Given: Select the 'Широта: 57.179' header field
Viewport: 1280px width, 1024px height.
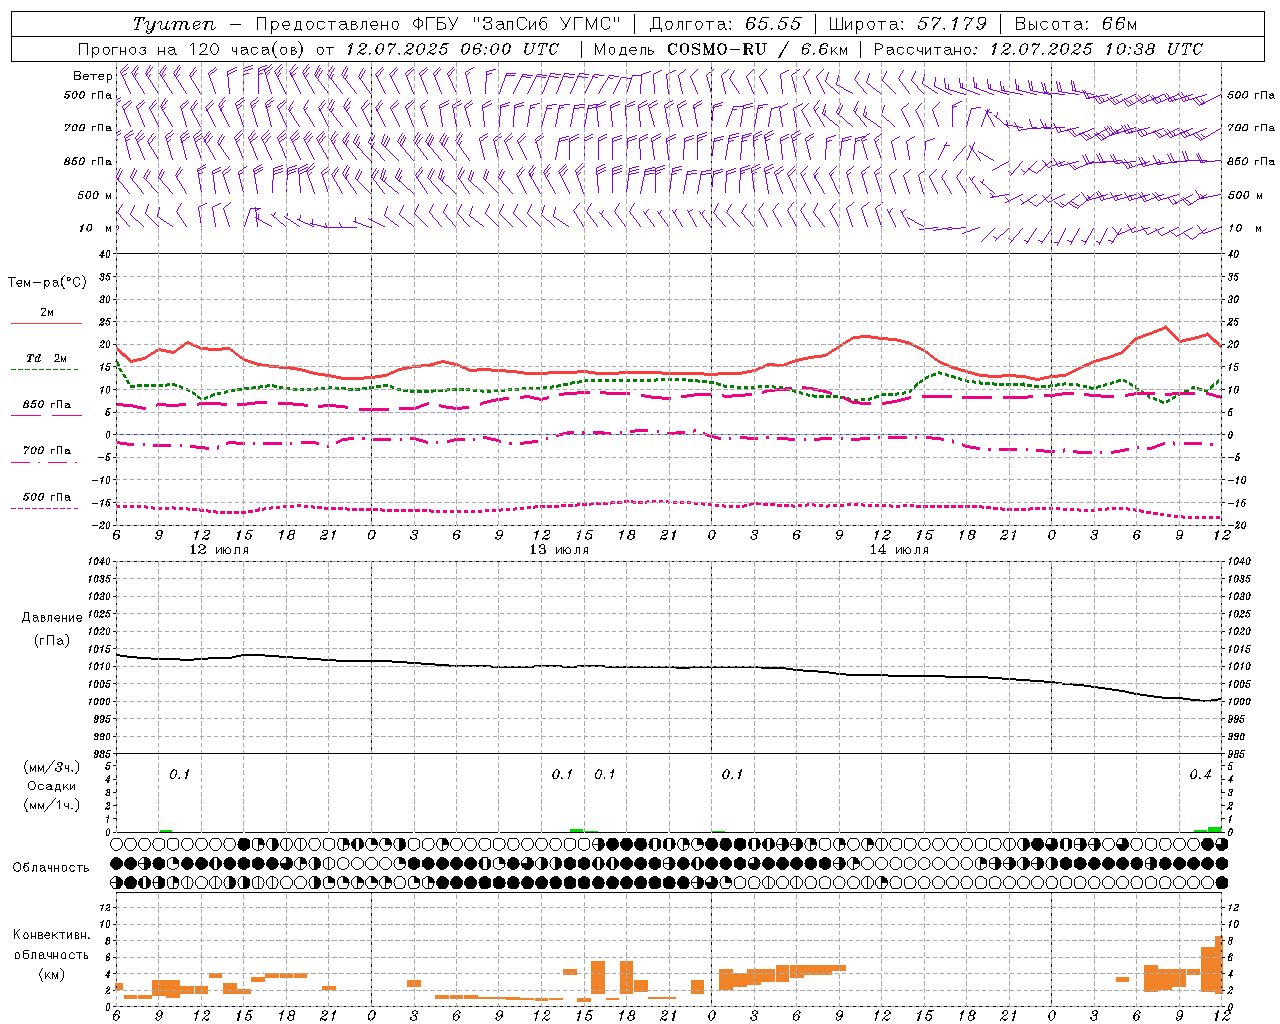Looking at the screenshot, I should click(908, 24).
